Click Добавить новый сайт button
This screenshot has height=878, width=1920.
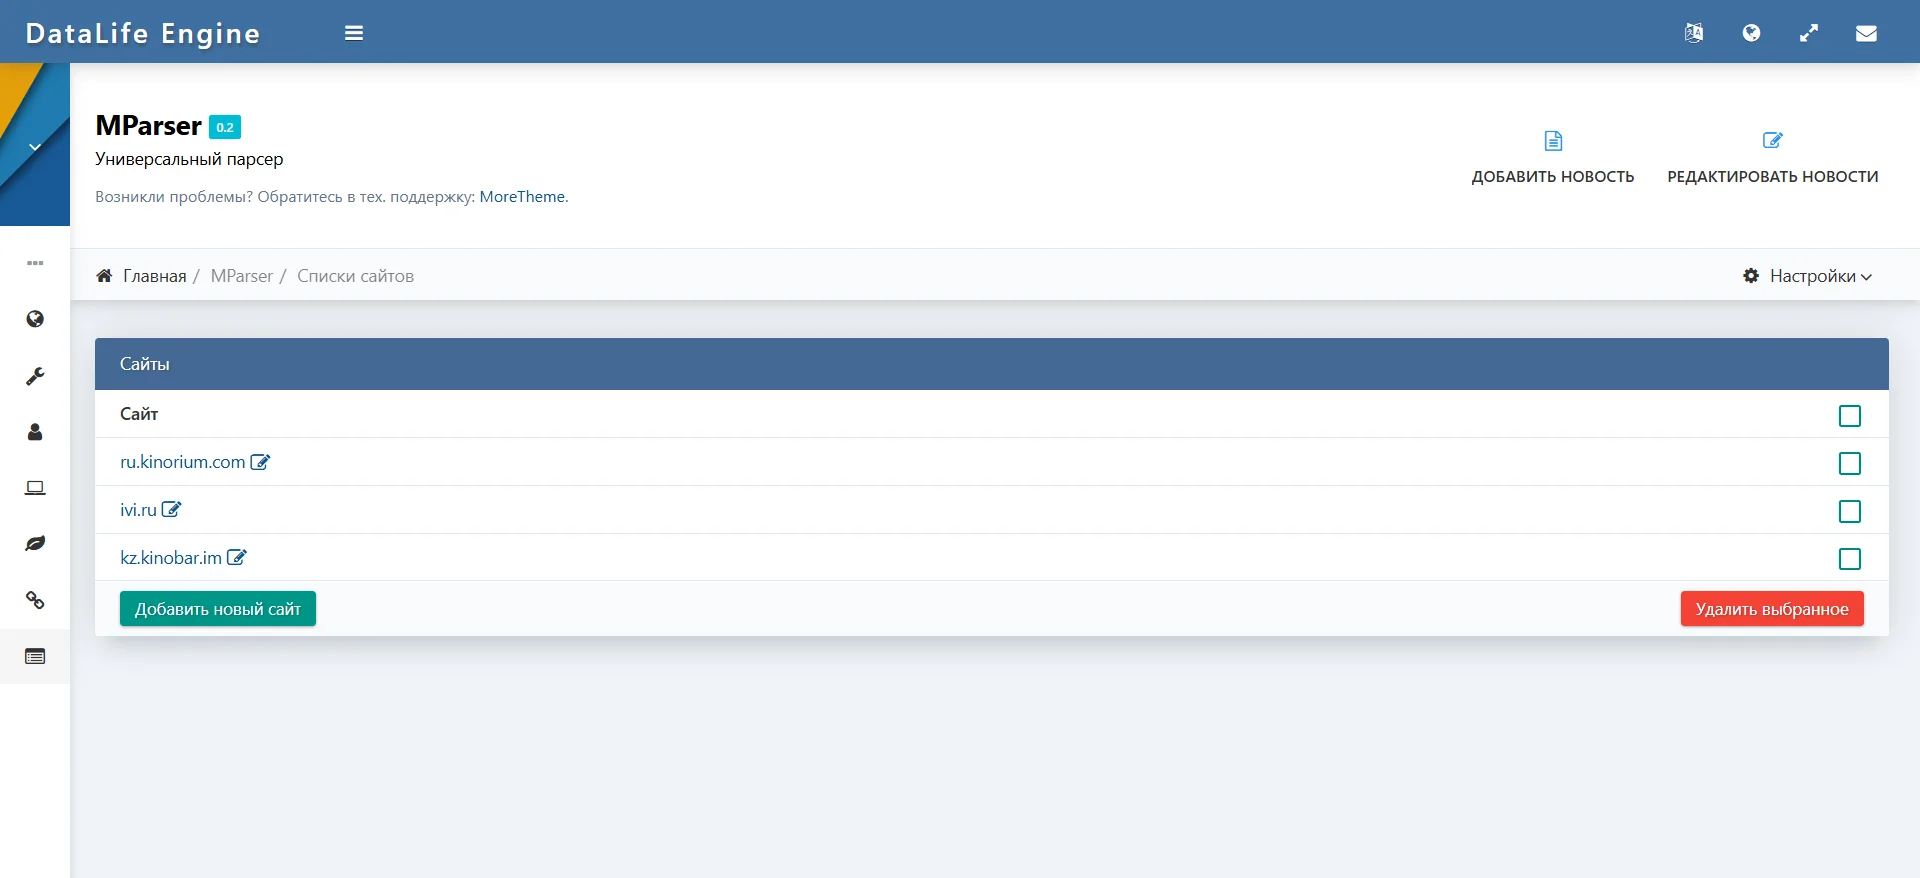pos(218,609)
